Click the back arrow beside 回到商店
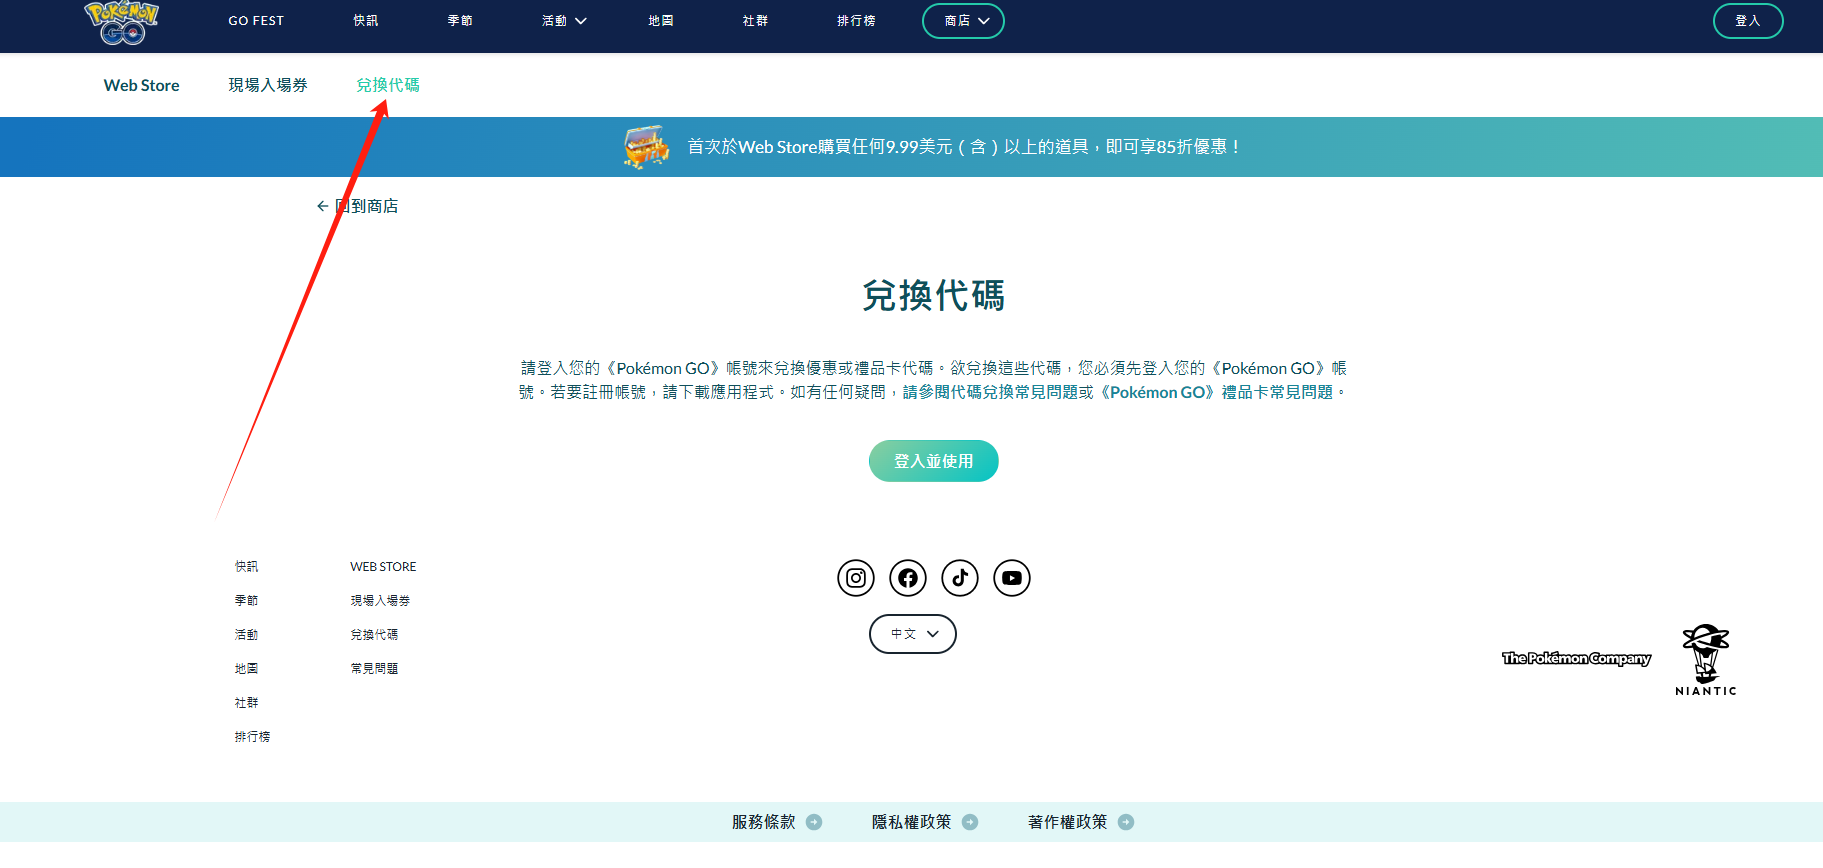The image size is (1823, 868). 322,206
